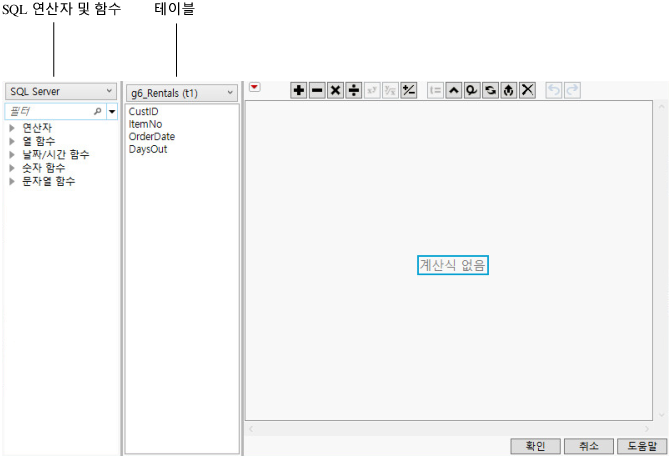Select the ItemNo column

pyautogui.click(x=145, y=124)
